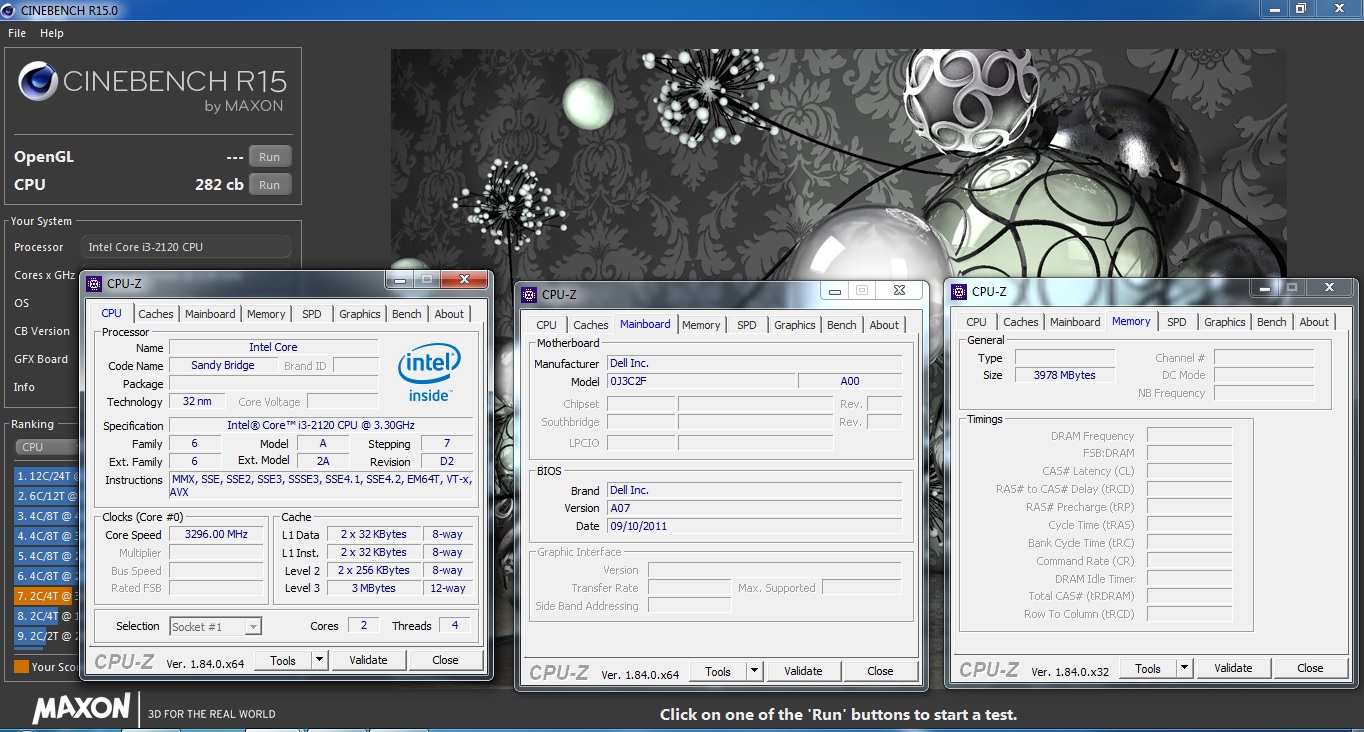
Task: Click the Core Speed value 3296.00 MHz
Action: [216, 535]
